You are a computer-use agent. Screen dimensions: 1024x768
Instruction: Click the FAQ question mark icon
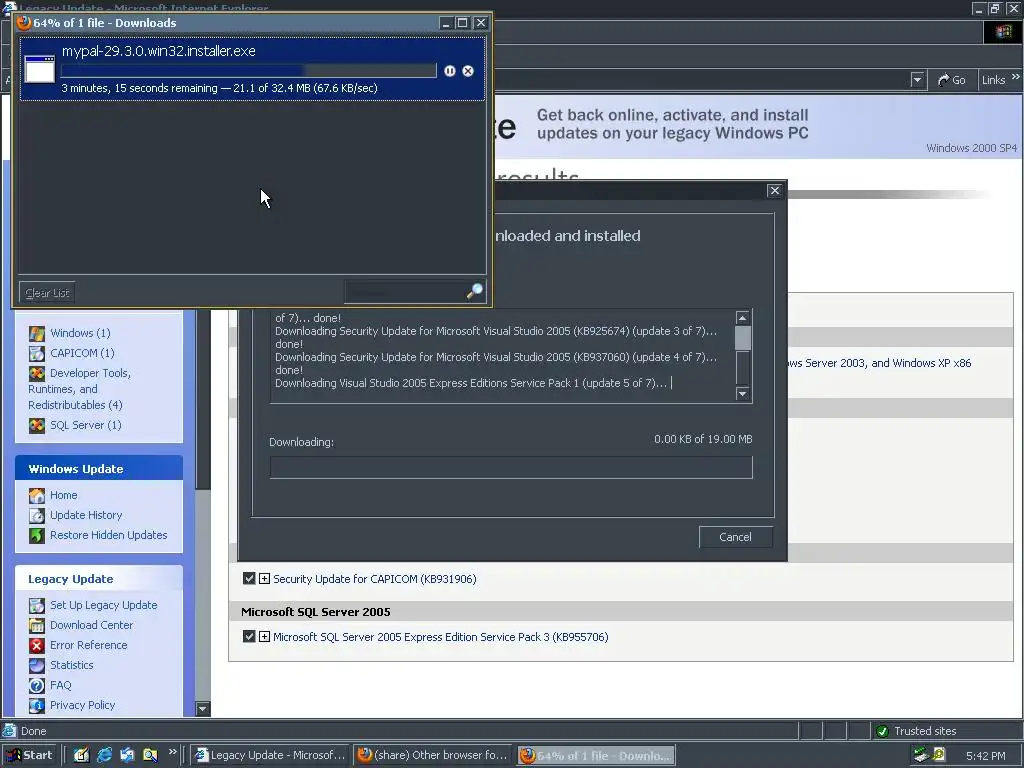click(x=37, y=685)
